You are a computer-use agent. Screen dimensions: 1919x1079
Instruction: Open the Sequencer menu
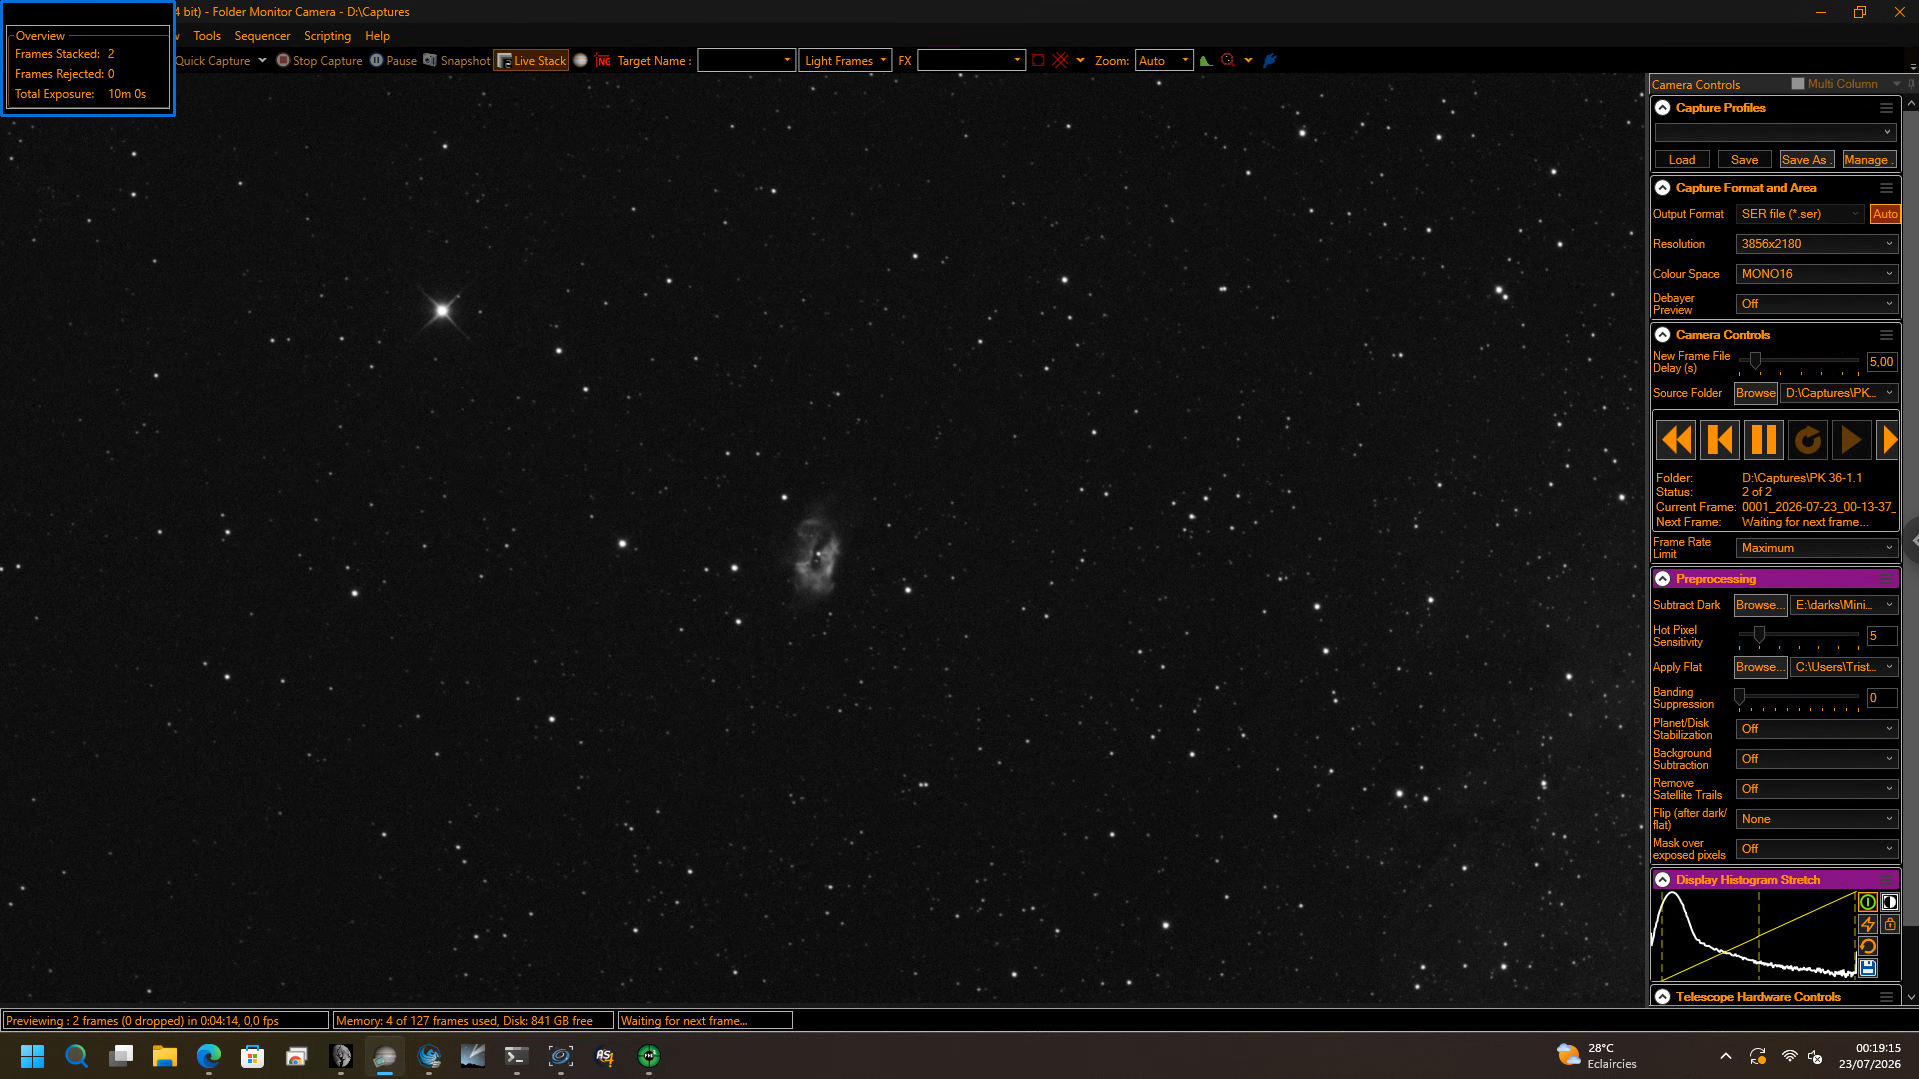coord(262,36)
